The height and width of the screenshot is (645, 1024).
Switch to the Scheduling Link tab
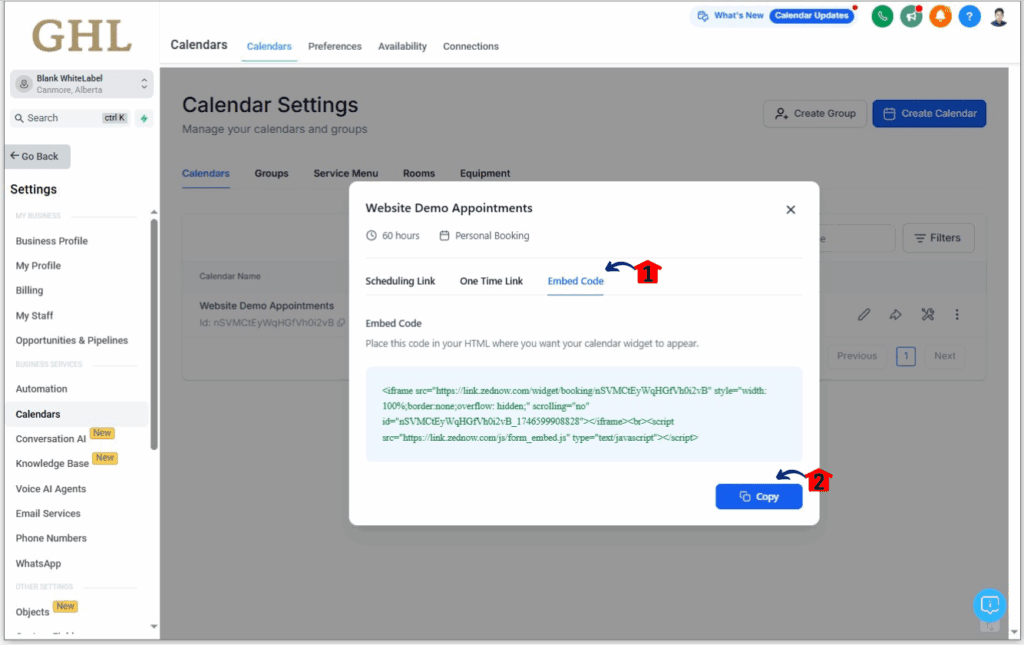[400, 281]
